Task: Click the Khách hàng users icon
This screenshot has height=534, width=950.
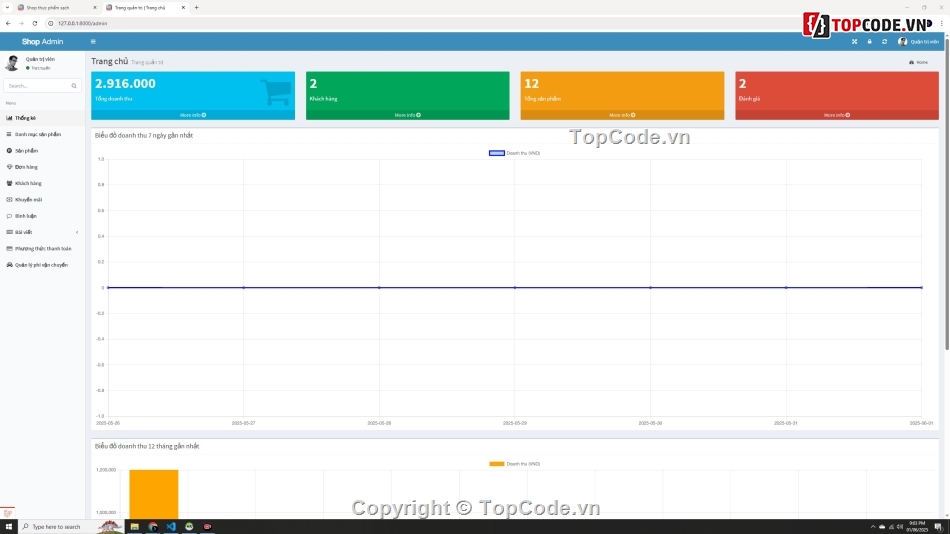Action: coord(9,184)
